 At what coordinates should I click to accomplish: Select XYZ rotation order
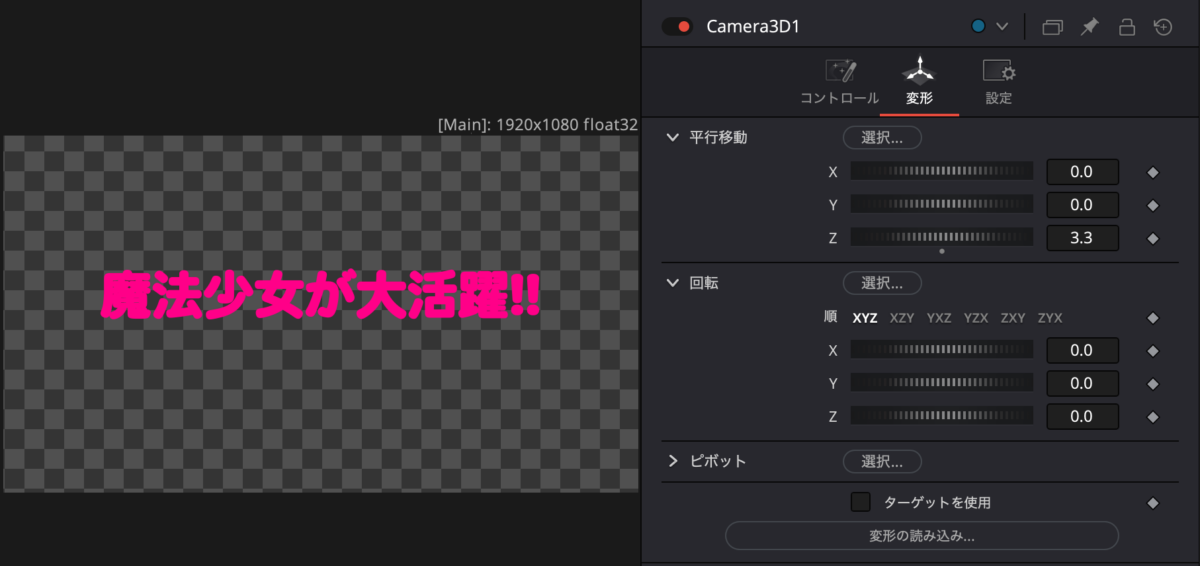pos(865,318)
